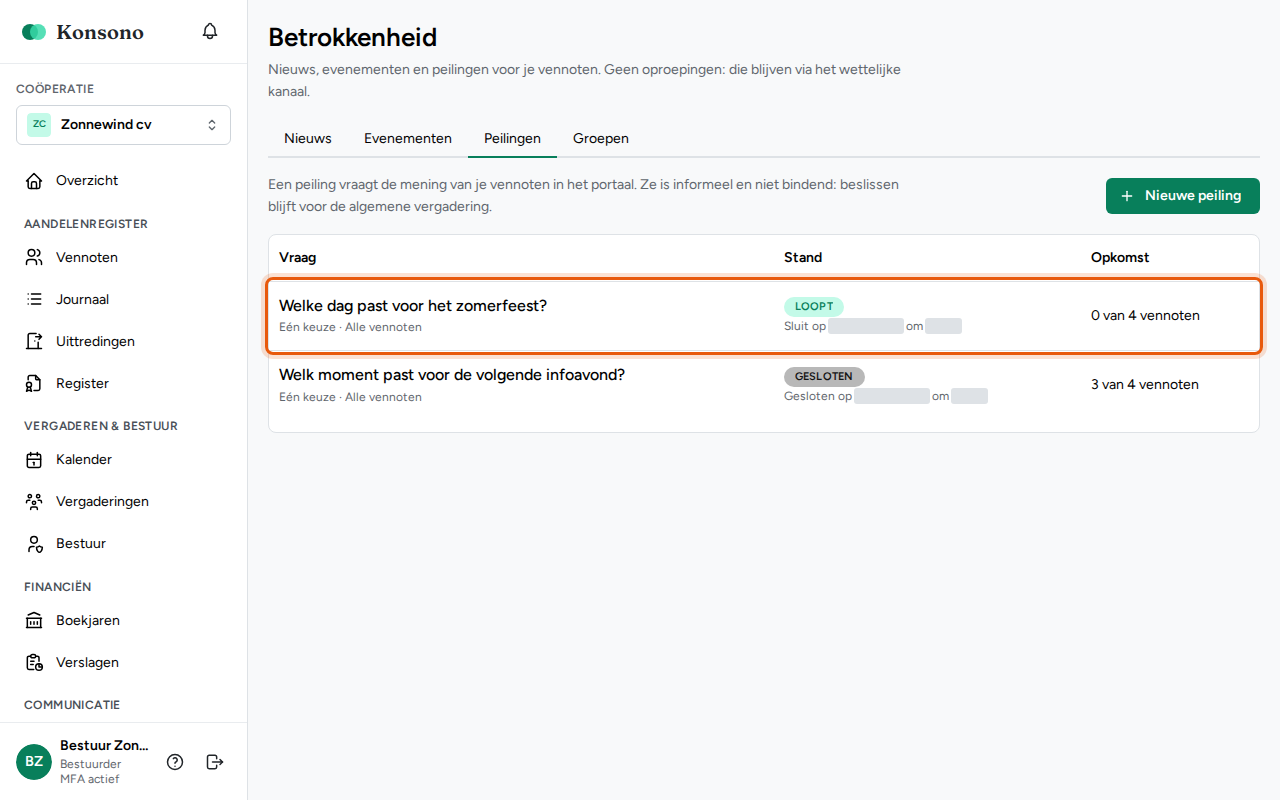
Task: Go to Vennoten via the people icon
Action: [34, 257]
